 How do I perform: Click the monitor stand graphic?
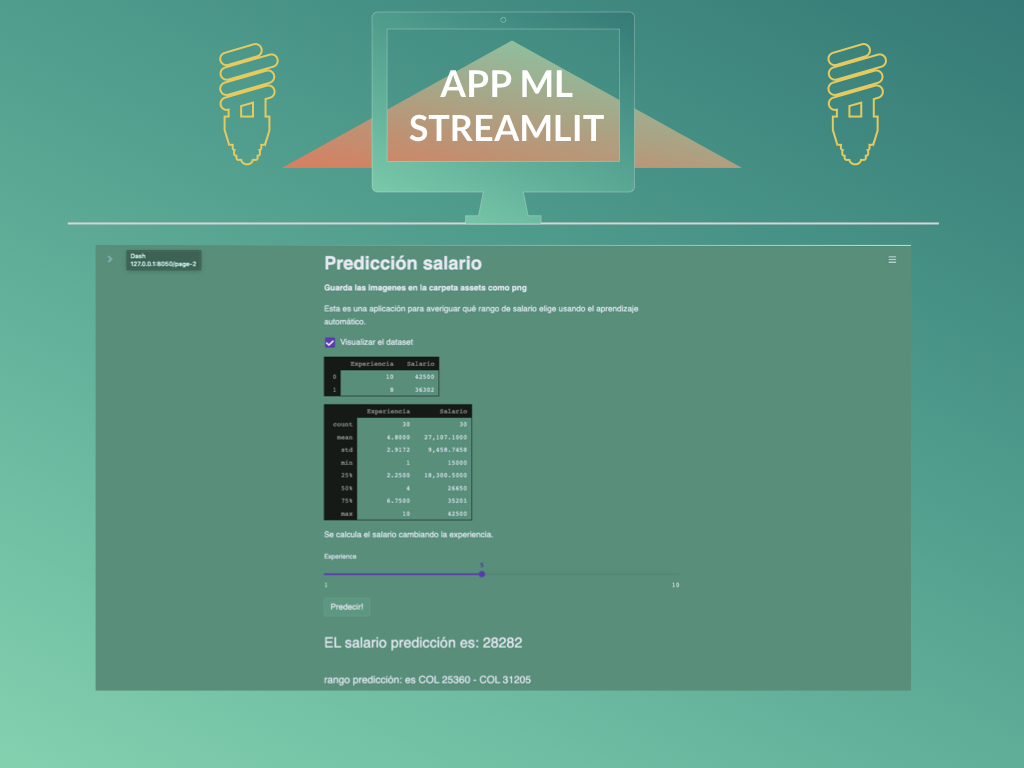point(503,206)
